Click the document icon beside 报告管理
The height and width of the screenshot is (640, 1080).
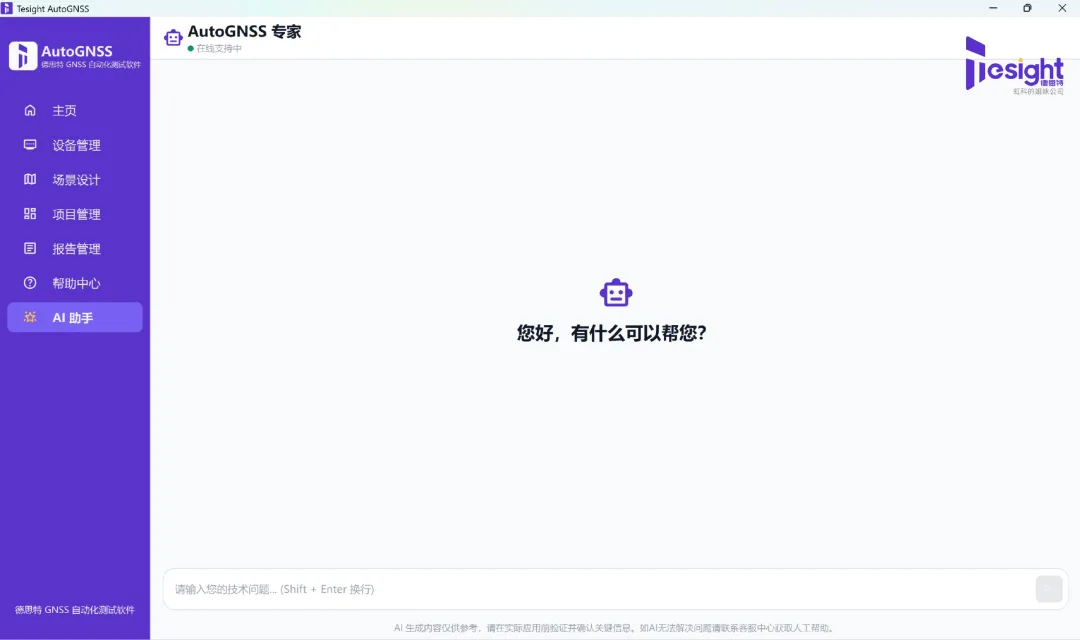click(x=30, y=248)
